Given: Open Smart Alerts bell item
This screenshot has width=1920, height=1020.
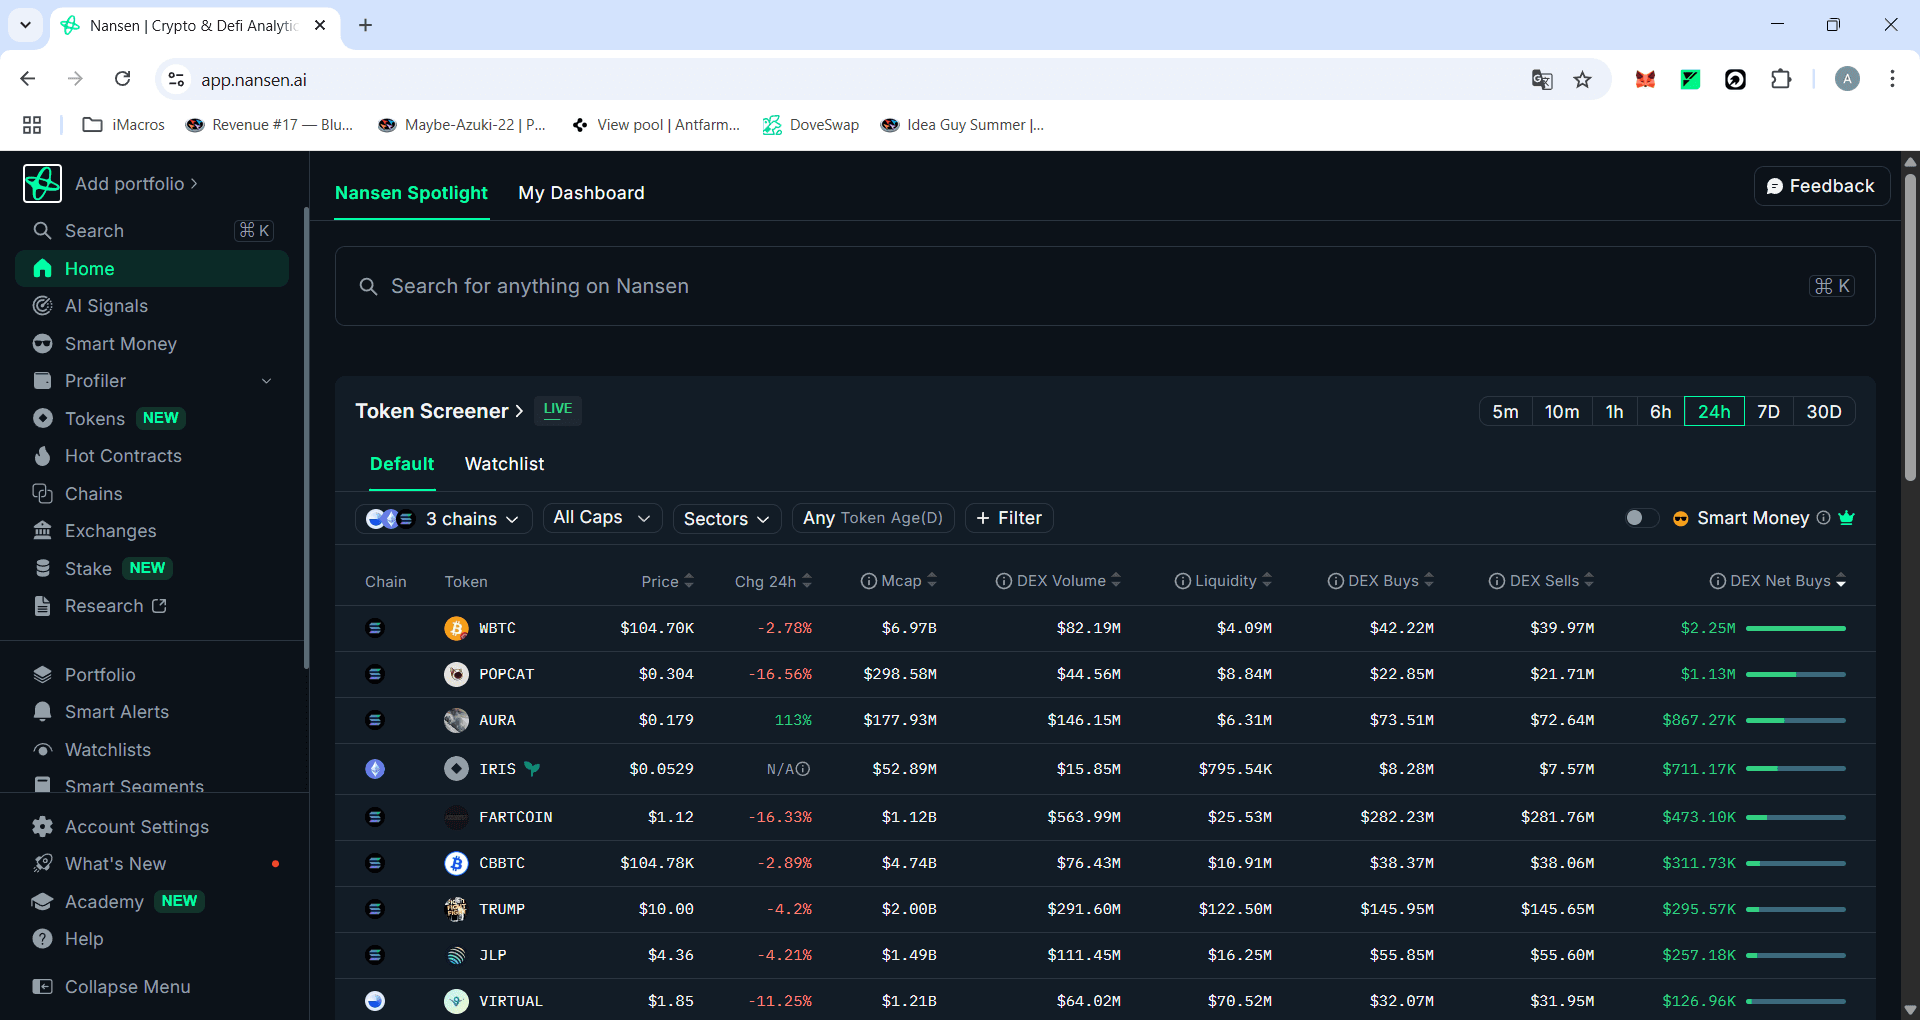Looking at the screenshot, I should coord(116,712).
